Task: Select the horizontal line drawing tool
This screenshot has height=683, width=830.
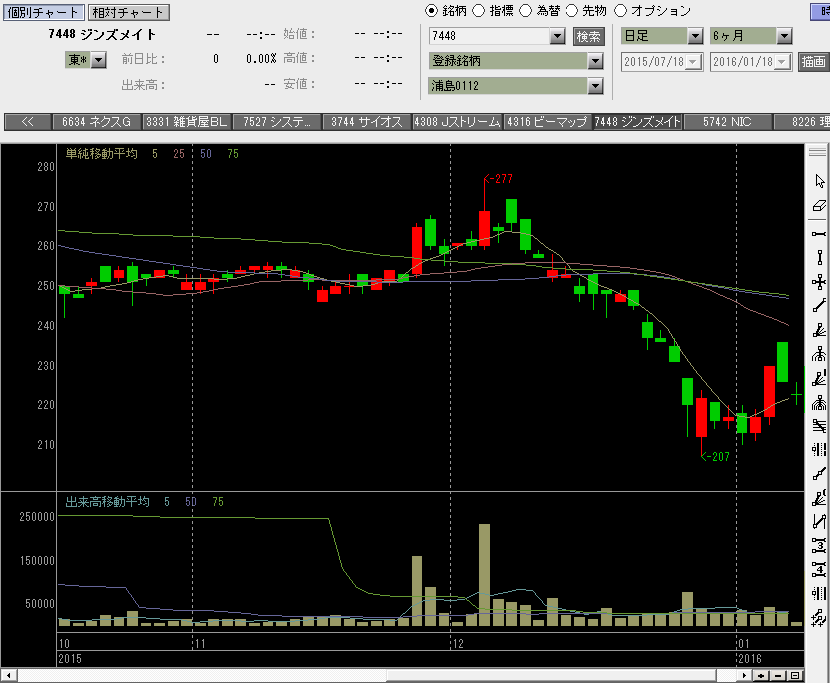Action: (819, 233)
